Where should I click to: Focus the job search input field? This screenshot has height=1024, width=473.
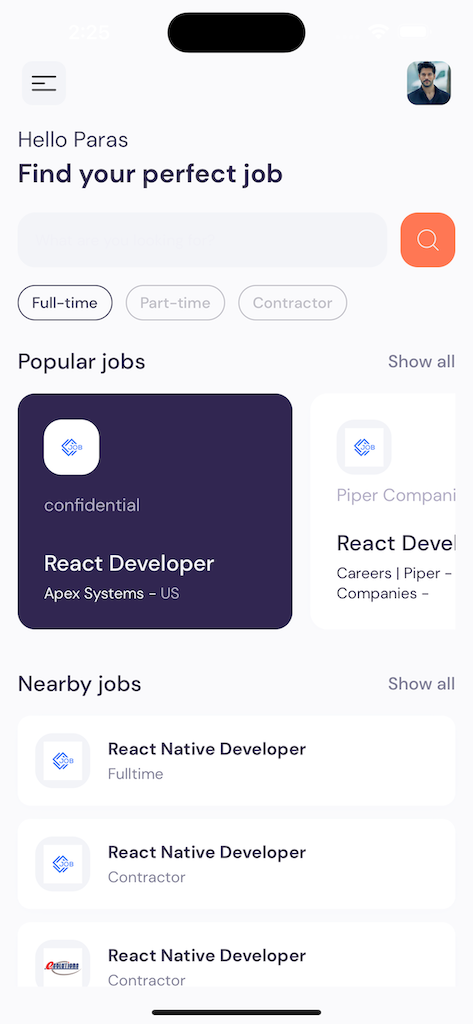pos(203,240)
